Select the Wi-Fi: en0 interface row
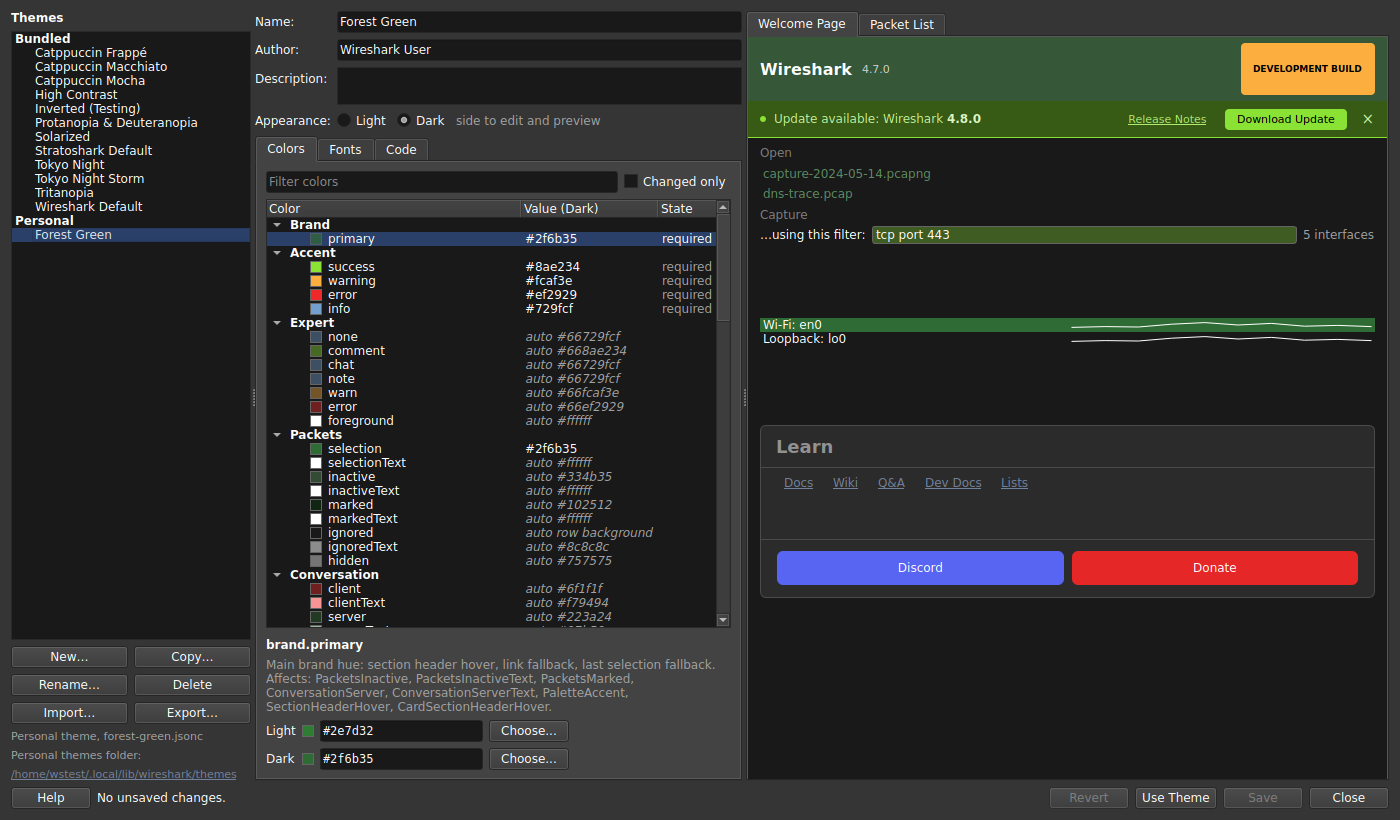Screen dimensions: 1400x820 point(1067,325)
